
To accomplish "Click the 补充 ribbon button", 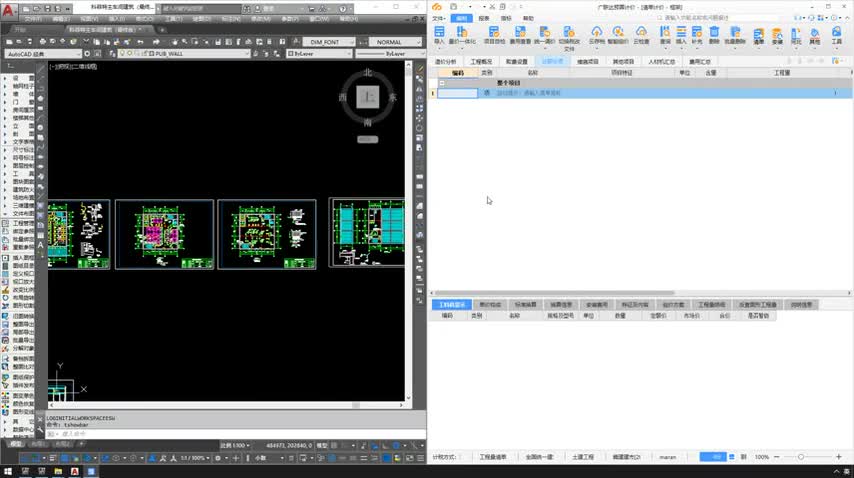I will click(x=697, y=34).
